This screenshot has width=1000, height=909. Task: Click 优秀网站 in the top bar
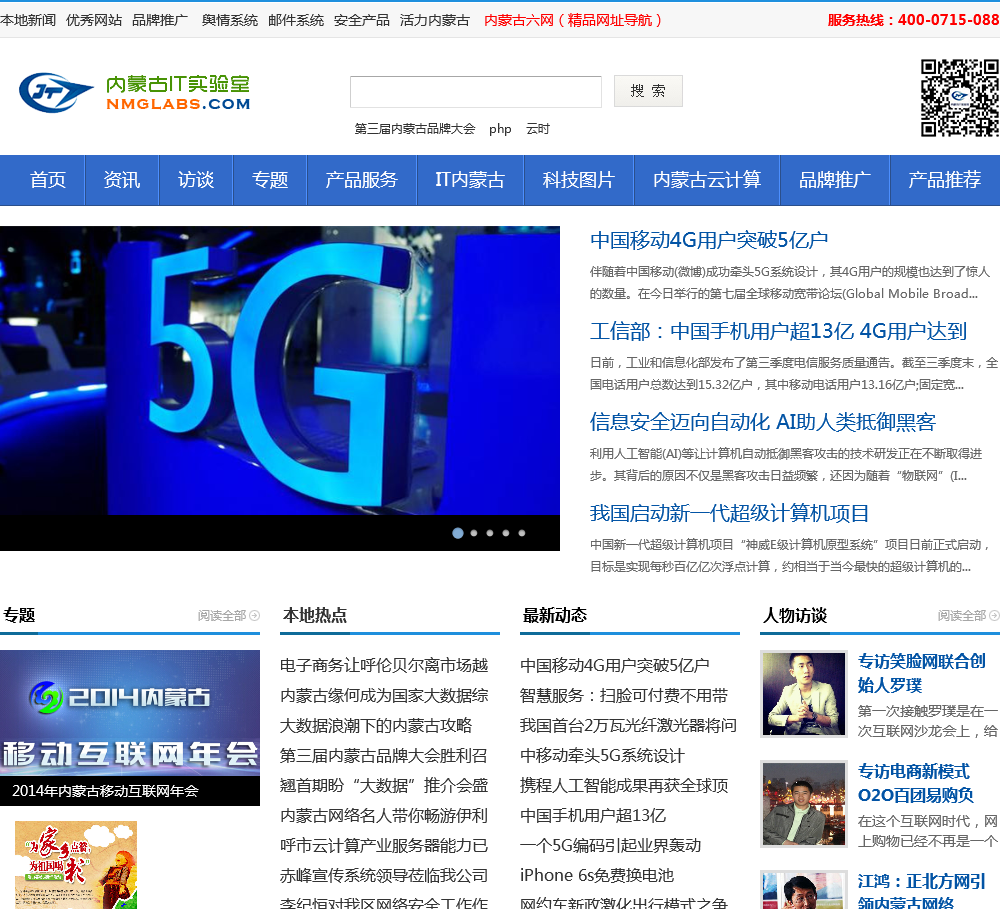coord(94,20)
